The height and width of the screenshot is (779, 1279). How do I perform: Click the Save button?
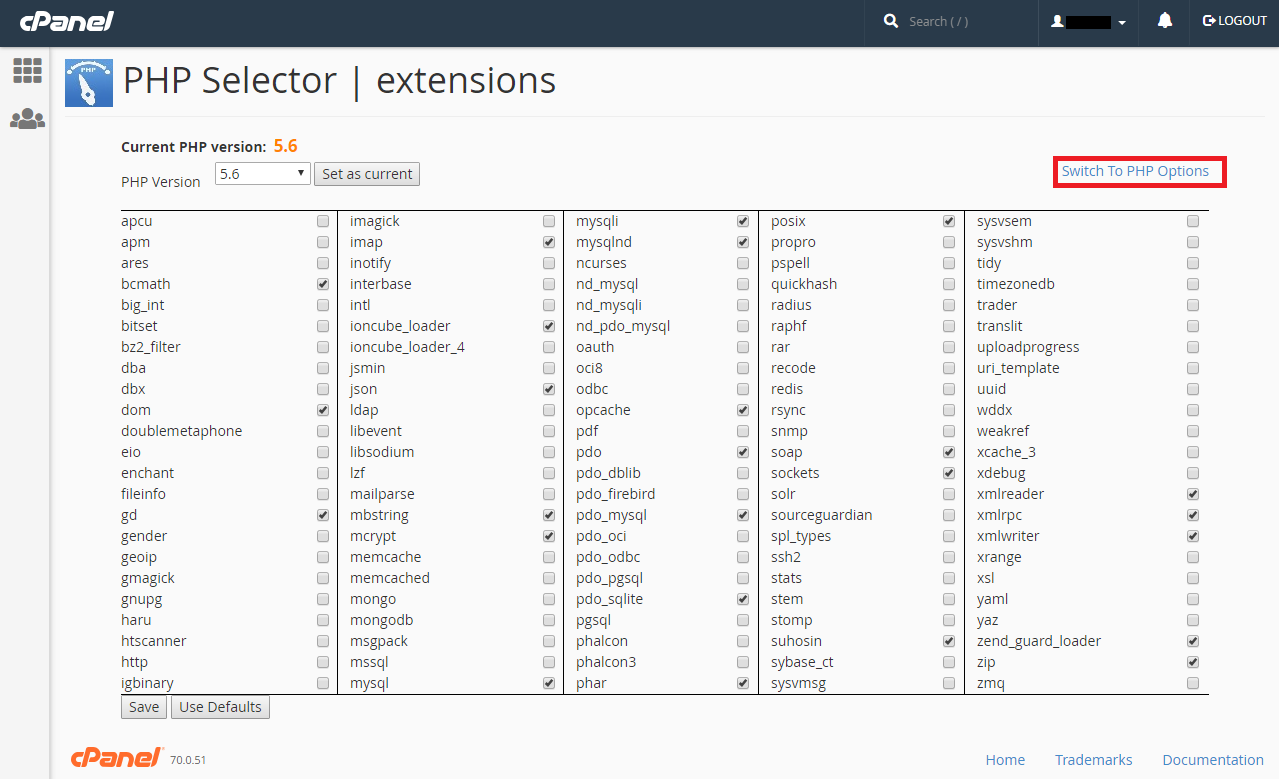click(144, 707)
